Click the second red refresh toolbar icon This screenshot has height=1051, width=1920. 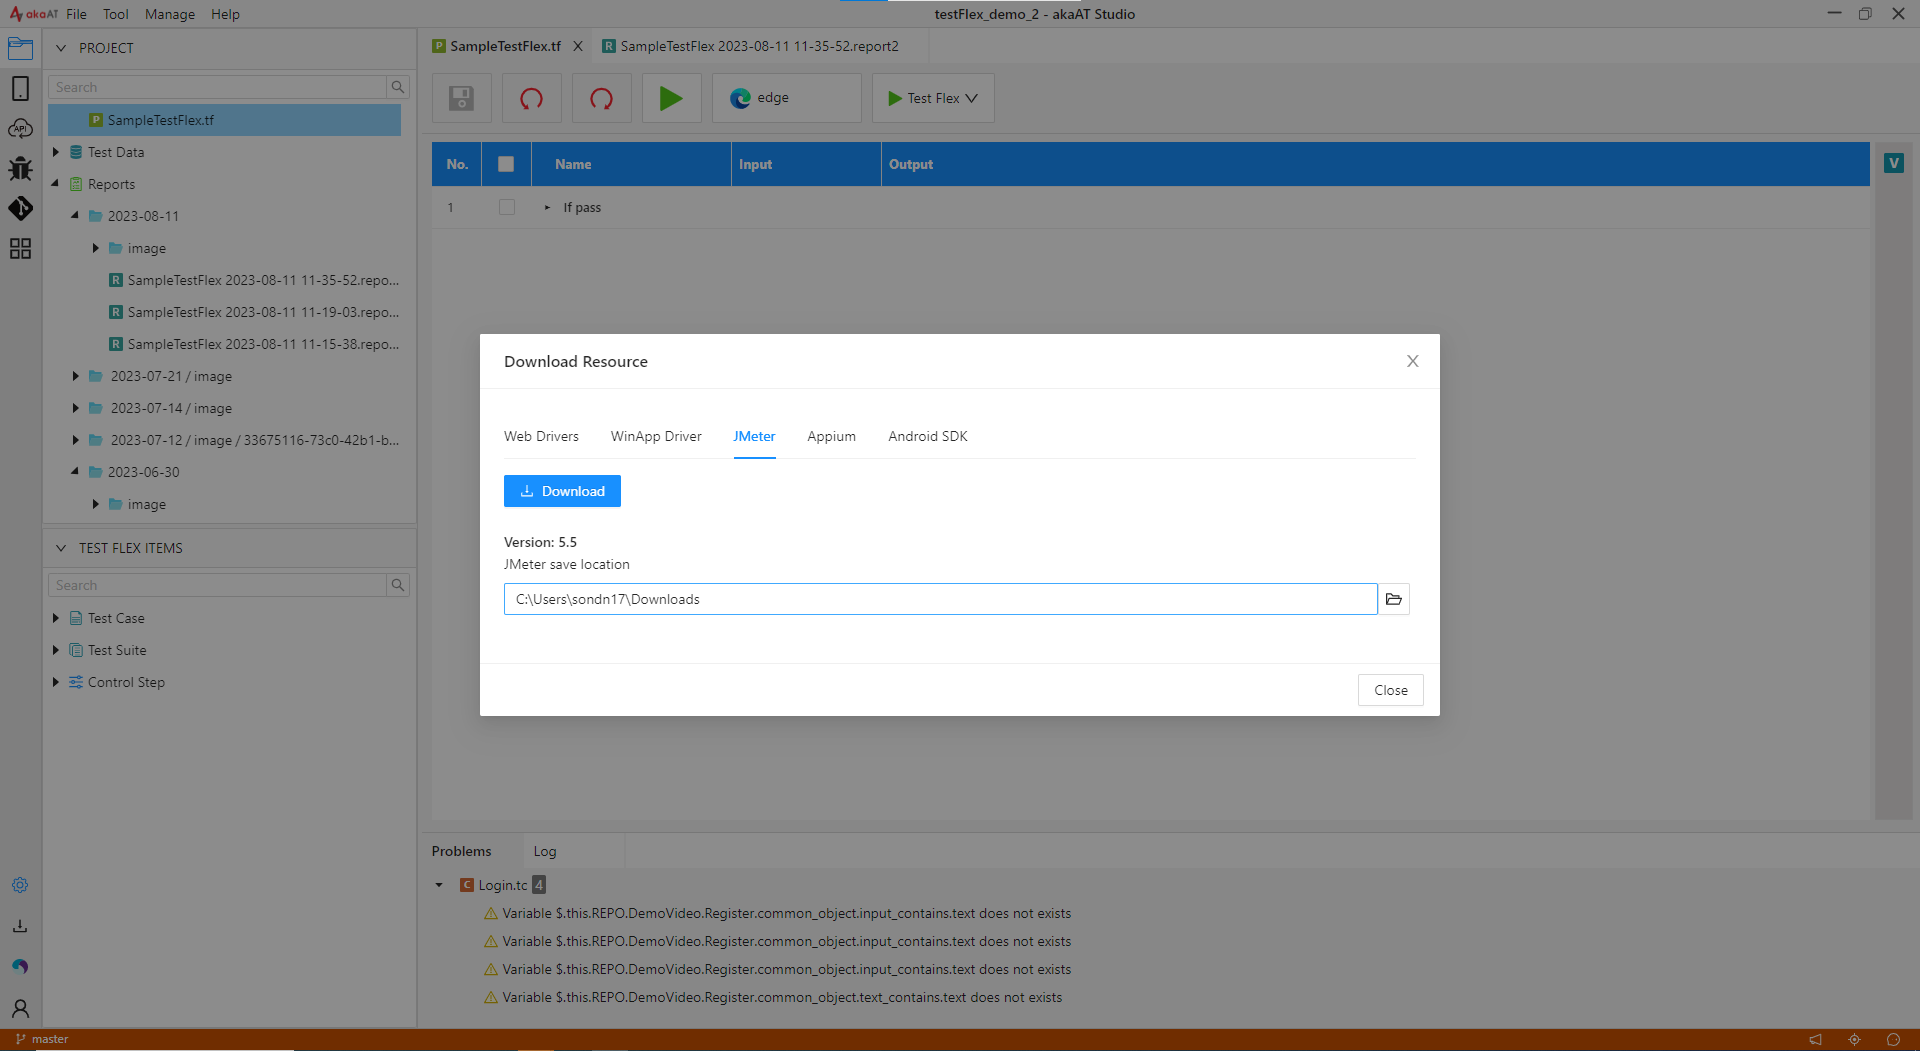[601, 98]
